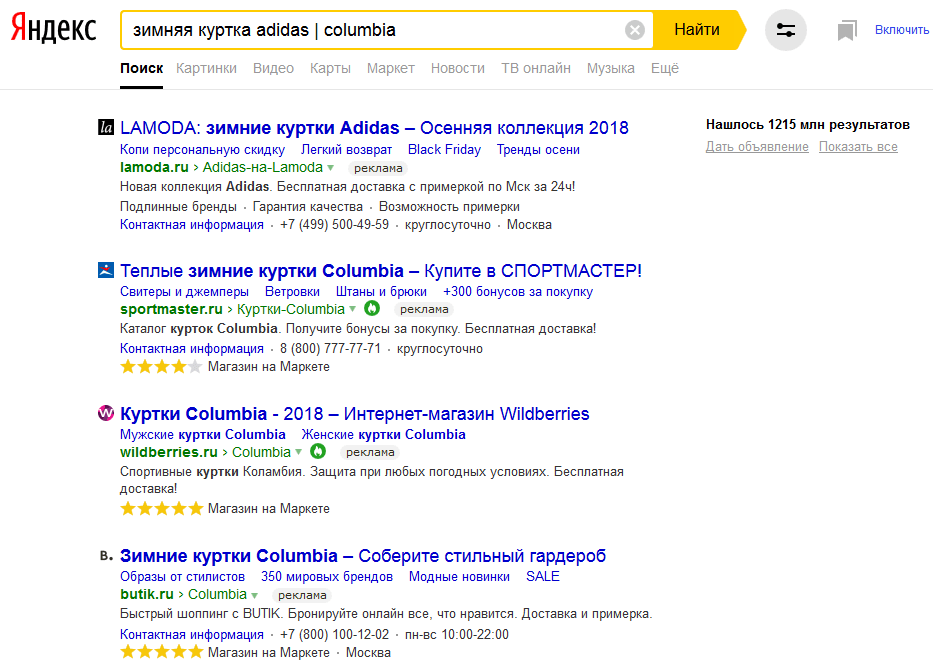
Task: Expand the butik.ru Columbia arrow
Action: tap(254, 595)
